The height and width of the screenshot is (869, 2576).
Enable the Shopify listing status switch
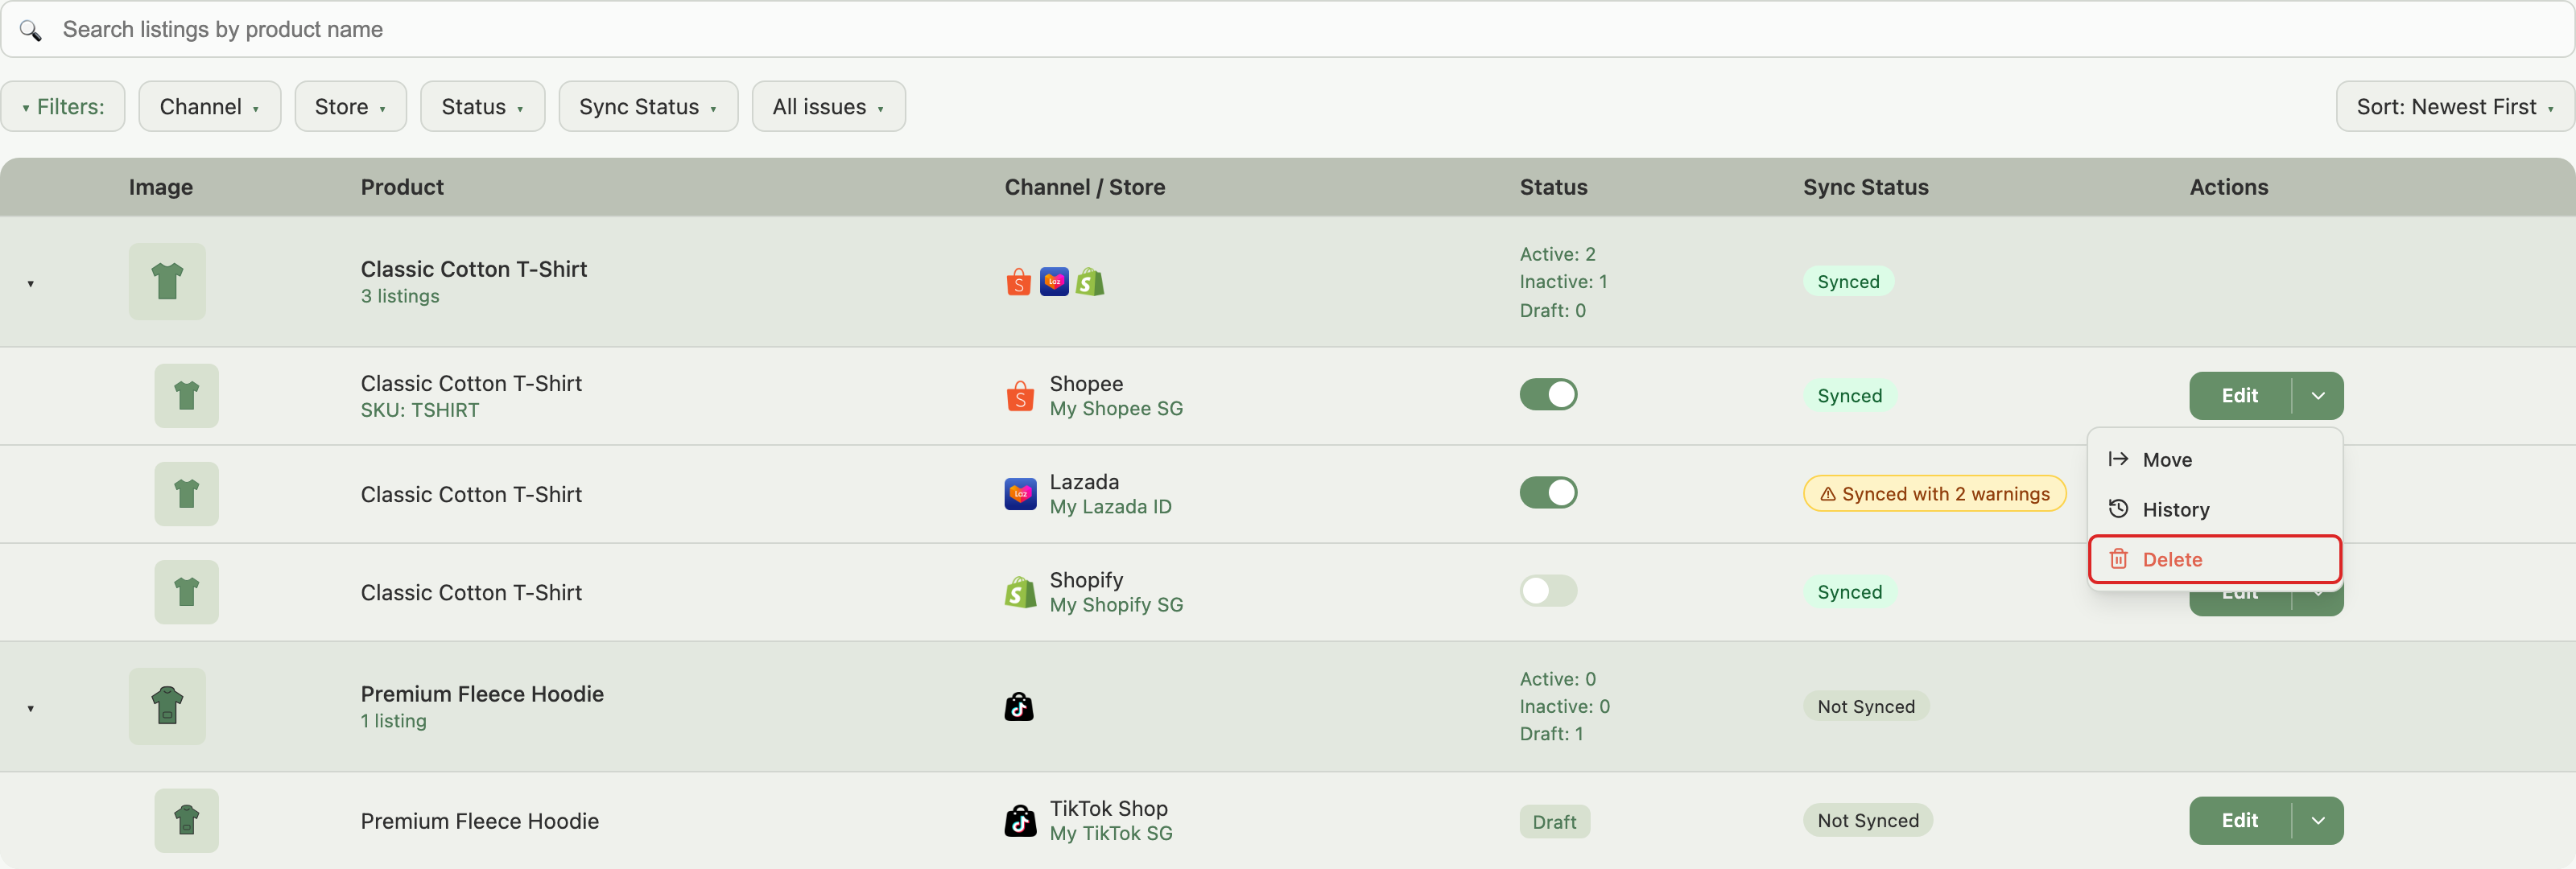click(1548, 591)
